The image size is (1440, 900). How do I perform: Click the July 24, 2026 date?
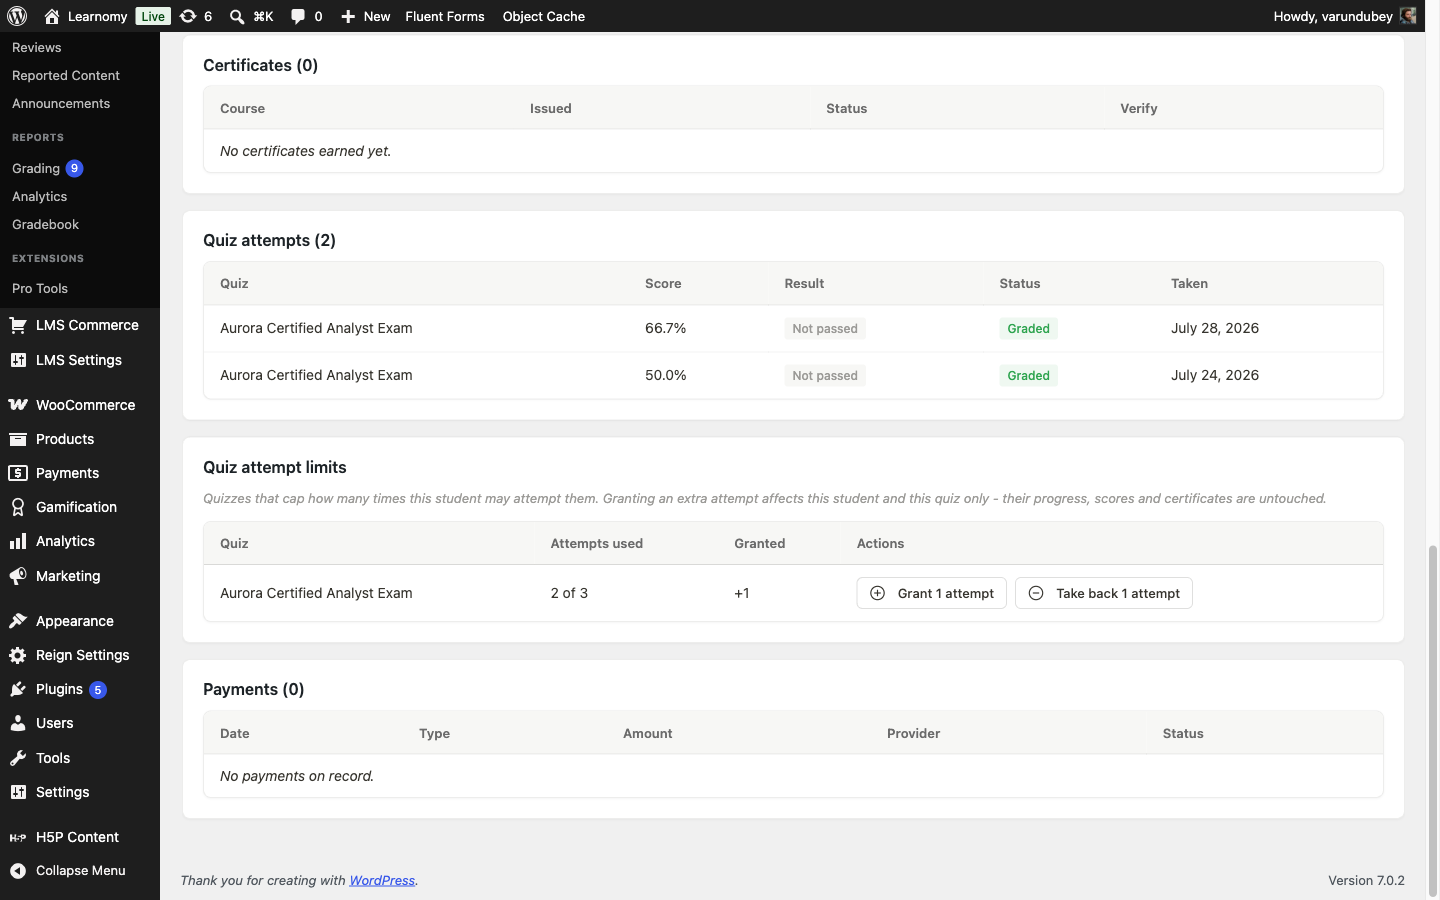(1215, 375)
